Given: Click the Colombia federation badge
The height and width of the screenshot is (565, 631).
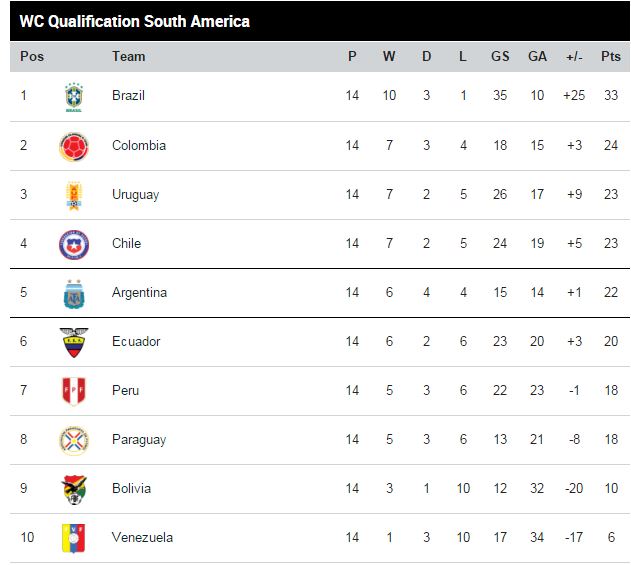Looking at the screenshot, I should point(74,147).
